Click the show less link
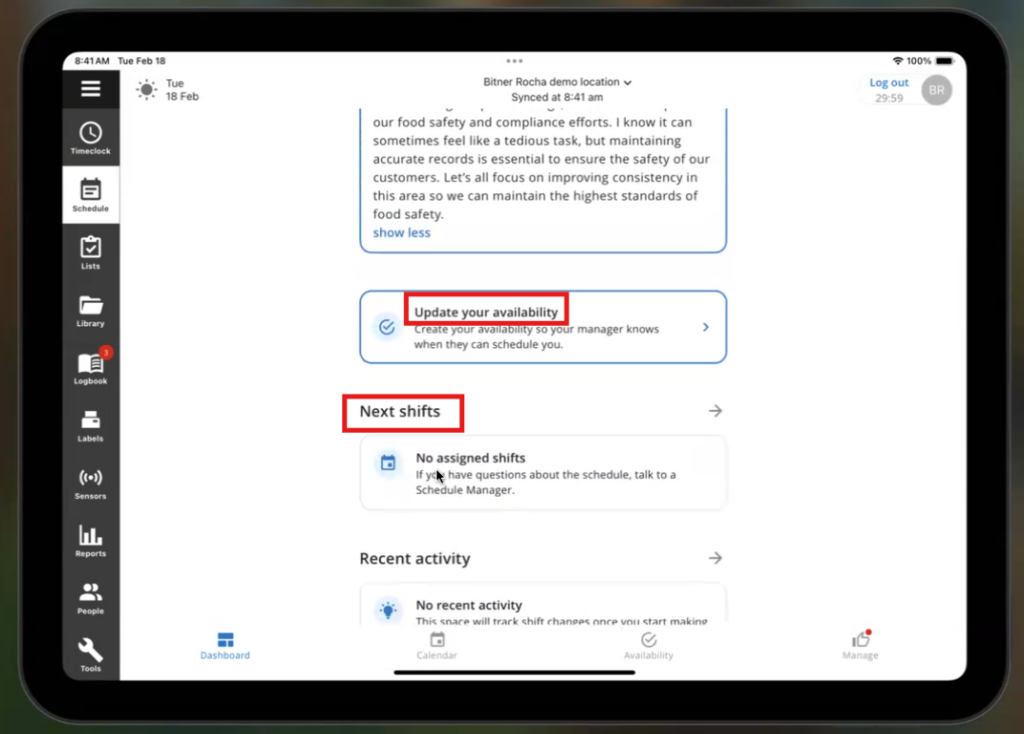The width and height of the screenshot is (1024, 734). pyautogui.click(x=402, y=232)
